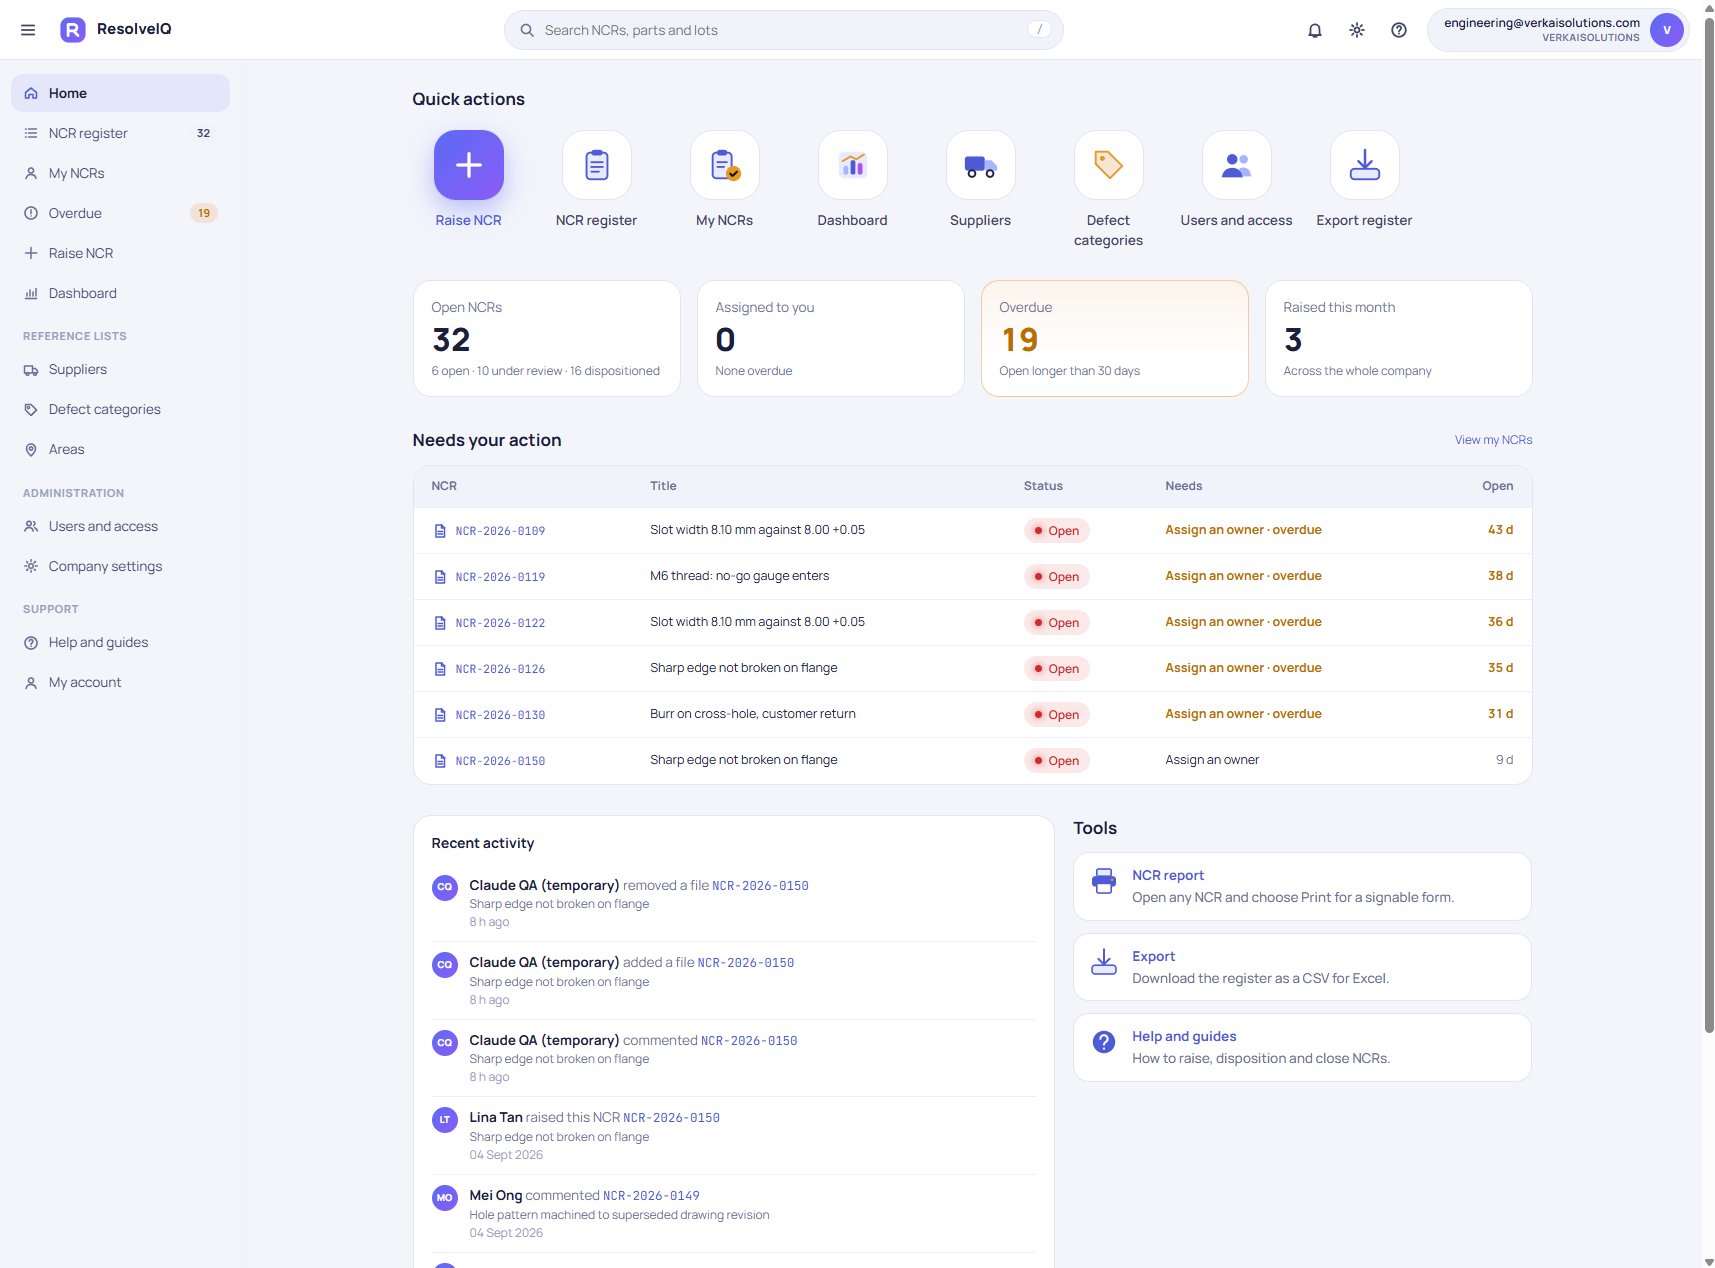Click the Open status badge for NCR-2026-0119

click(x=1056, y=577)
